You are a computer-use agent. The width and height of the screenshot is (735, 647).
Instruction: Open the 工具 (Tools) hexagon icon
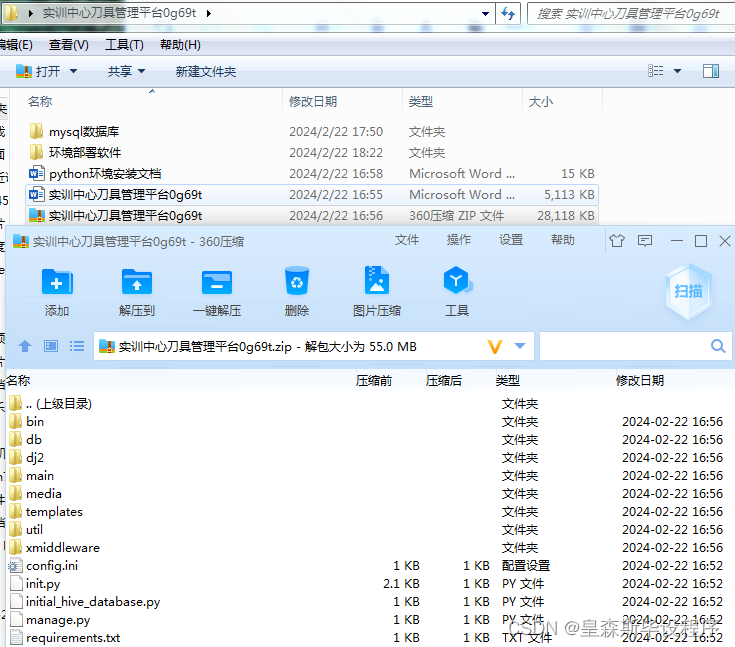(457, 280)
